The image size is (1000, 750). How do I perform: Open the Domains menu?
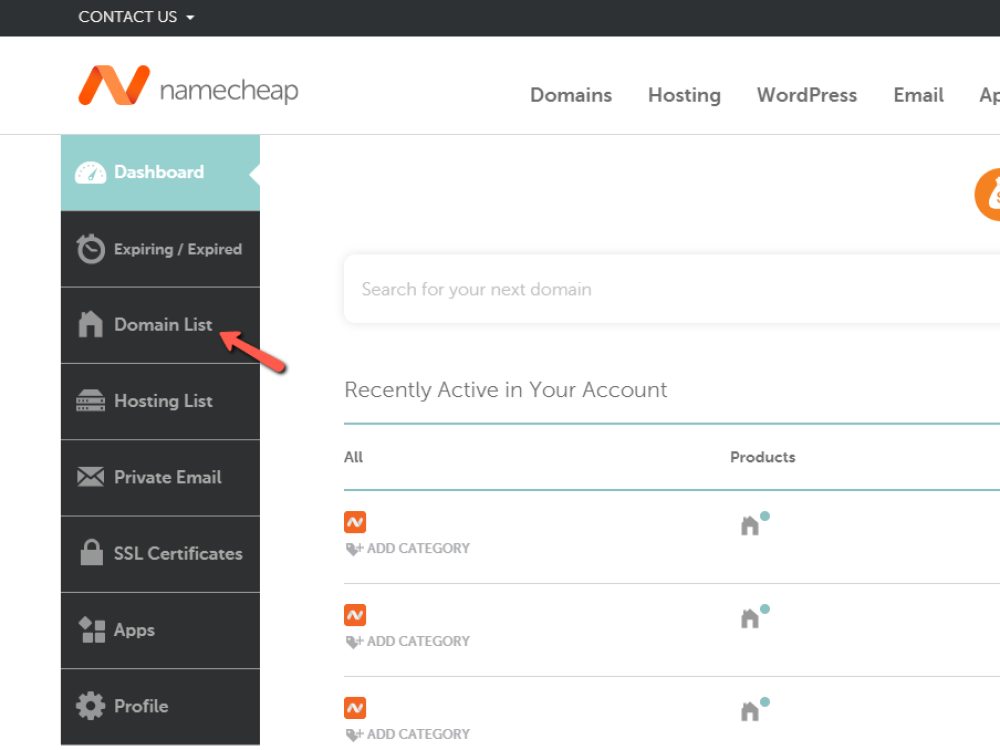pos(571,95)
